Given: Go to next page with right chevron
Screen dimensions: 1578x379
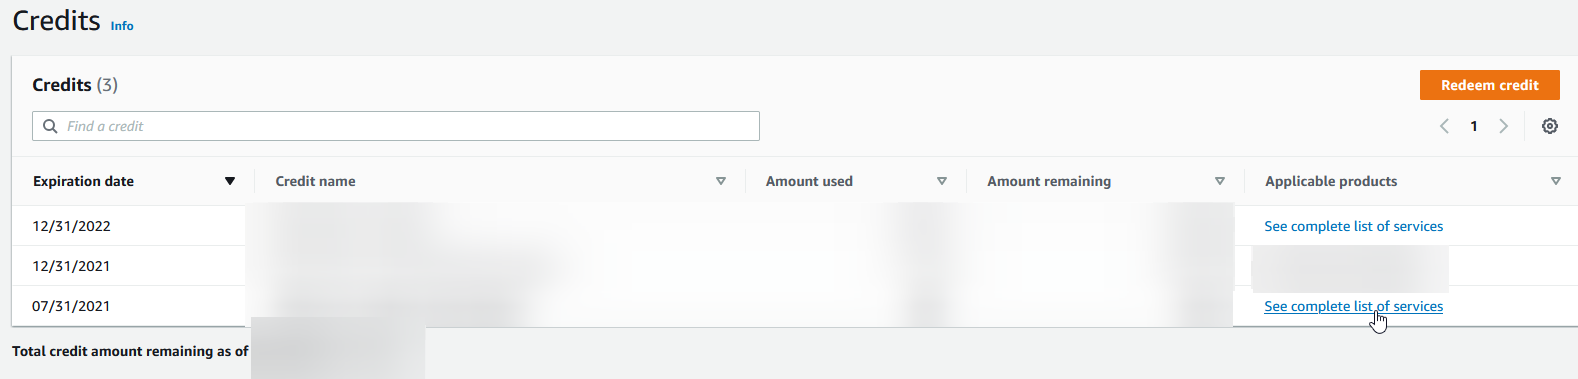Looking at the screenshot, I should [x=1503, y=126].
